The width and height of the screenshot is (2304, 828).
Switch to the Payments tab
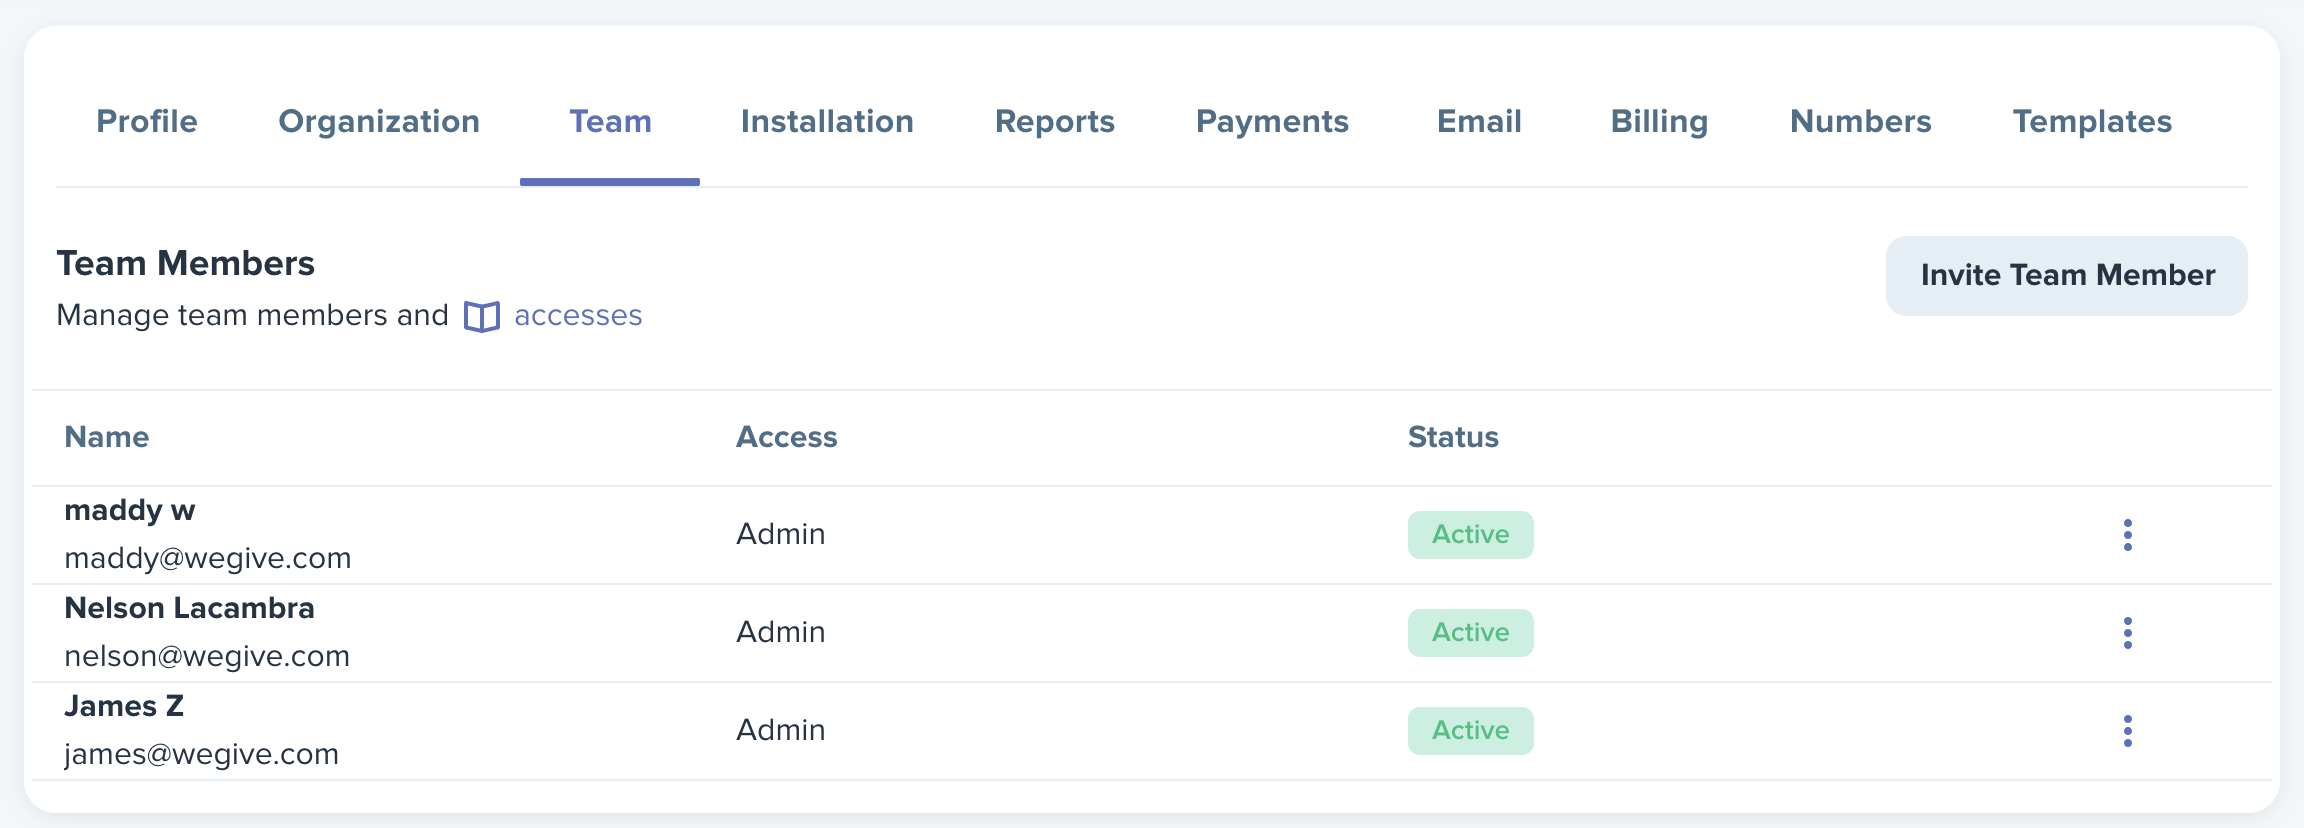point(1272,122)
